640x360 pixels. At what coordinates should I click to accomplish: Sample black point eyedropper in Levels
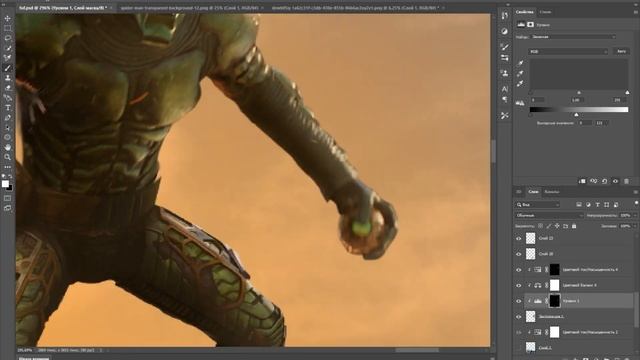(520, 63)
